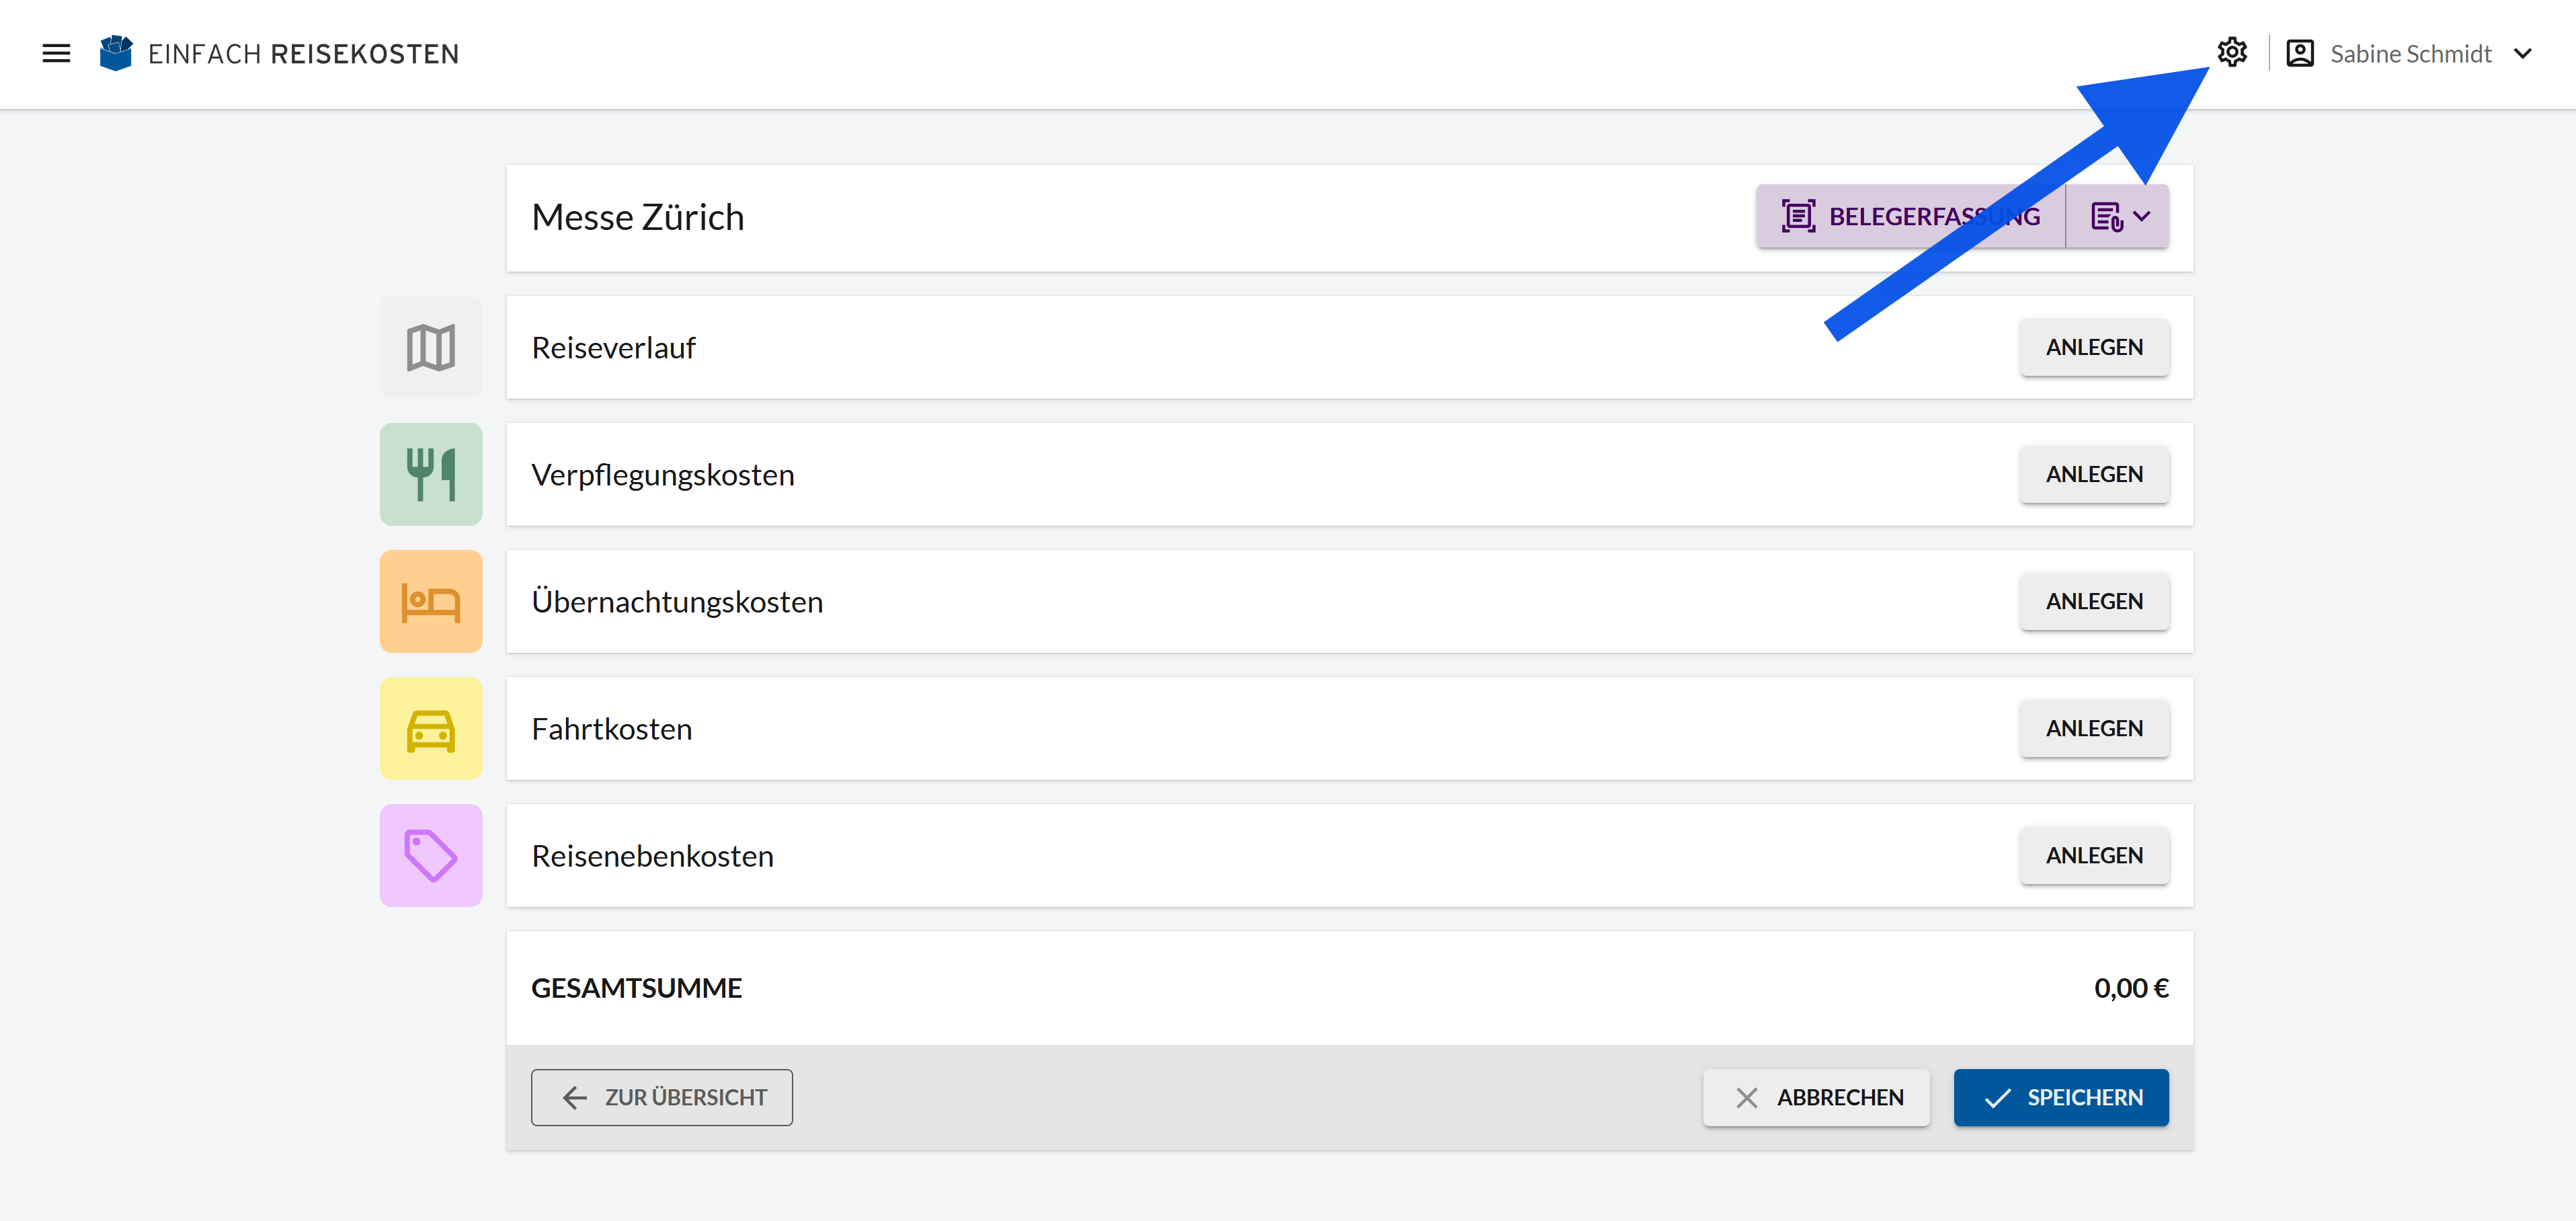Open the hamburger navigation menu
Screen dimensions: 2576x1221
pos(56,53)
